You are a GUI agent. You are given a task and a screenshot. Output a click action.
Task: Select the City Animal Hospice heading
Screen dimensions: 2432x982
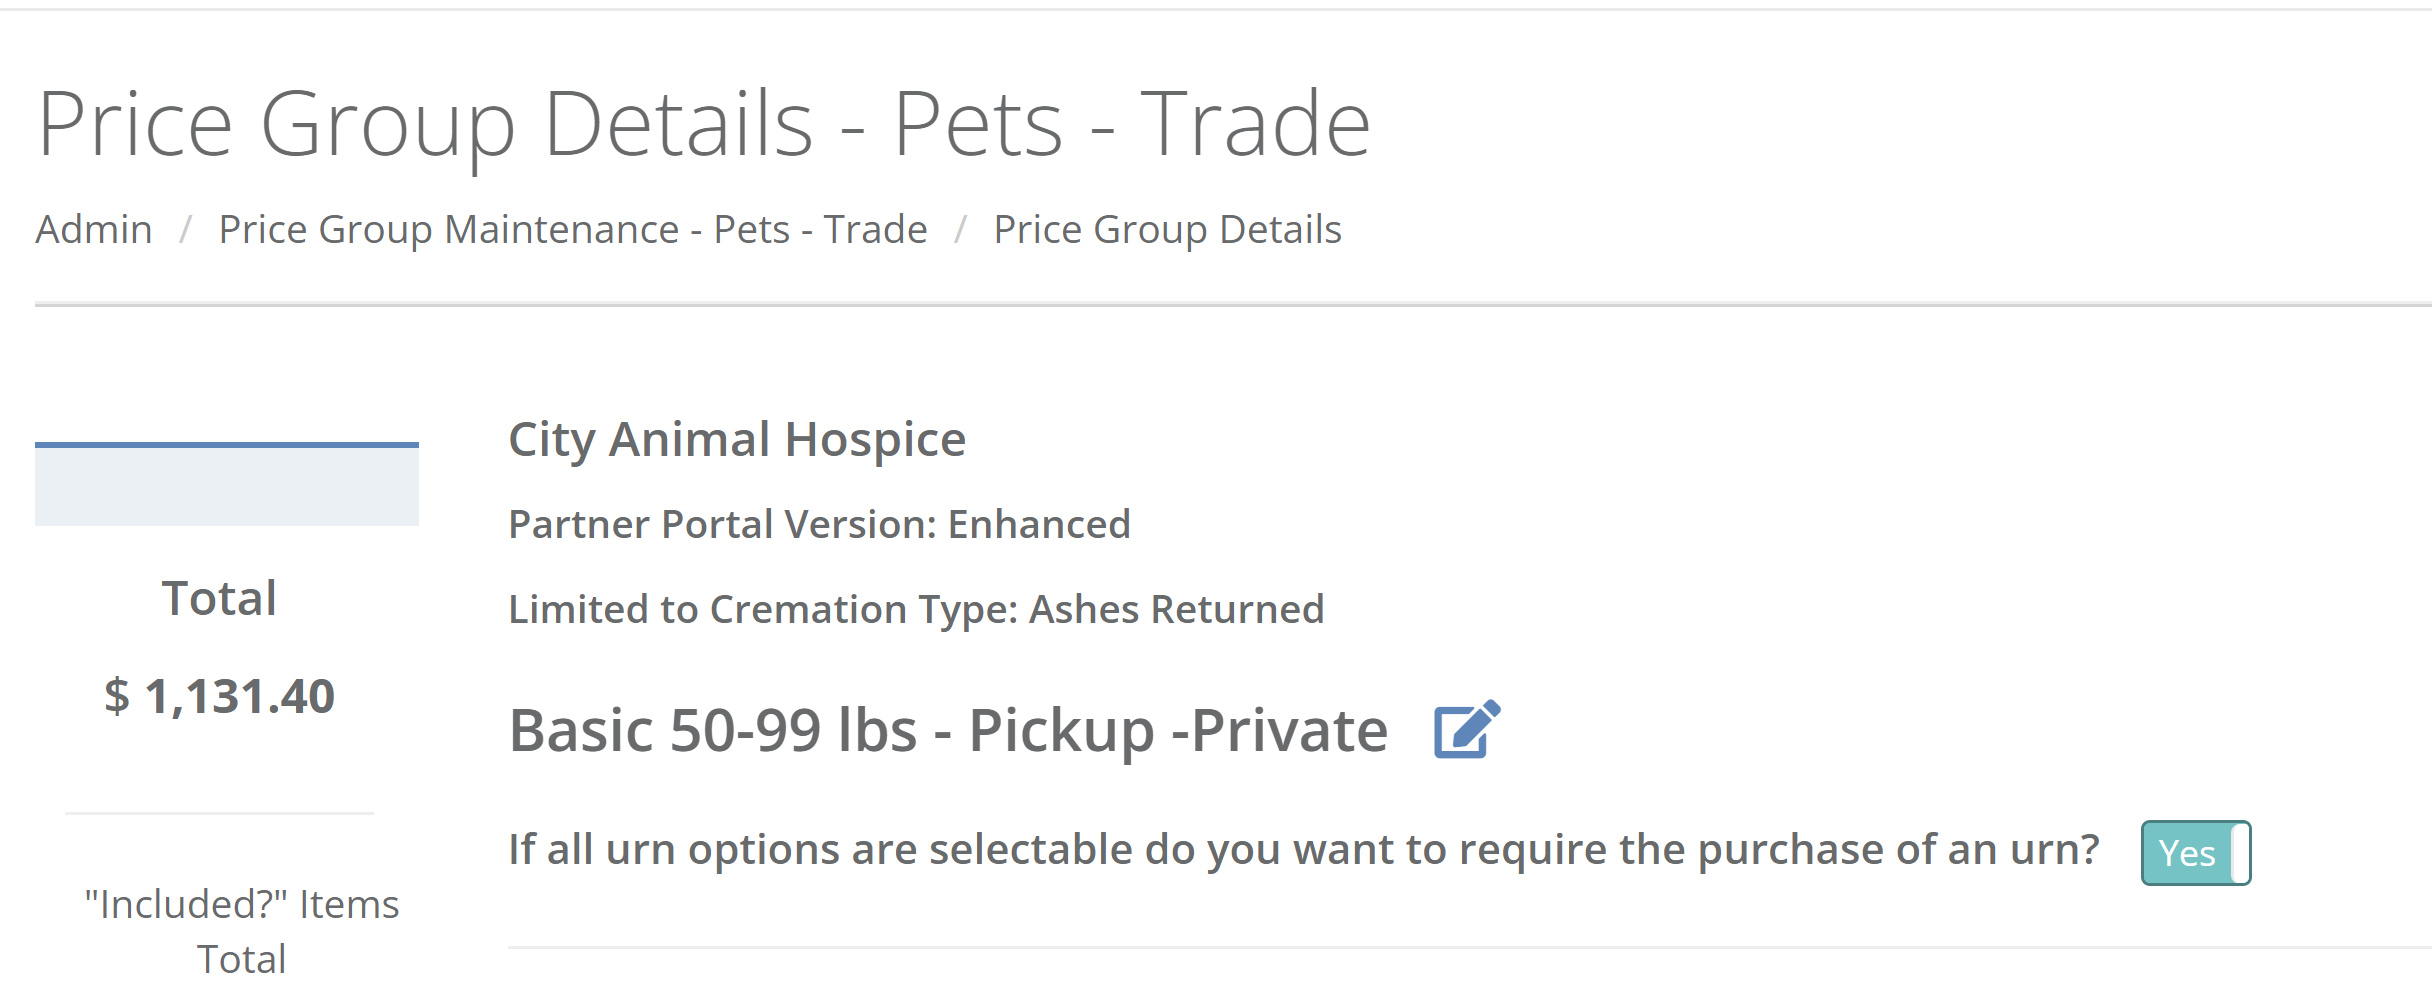pyautogui.click(x=737, y=440)
